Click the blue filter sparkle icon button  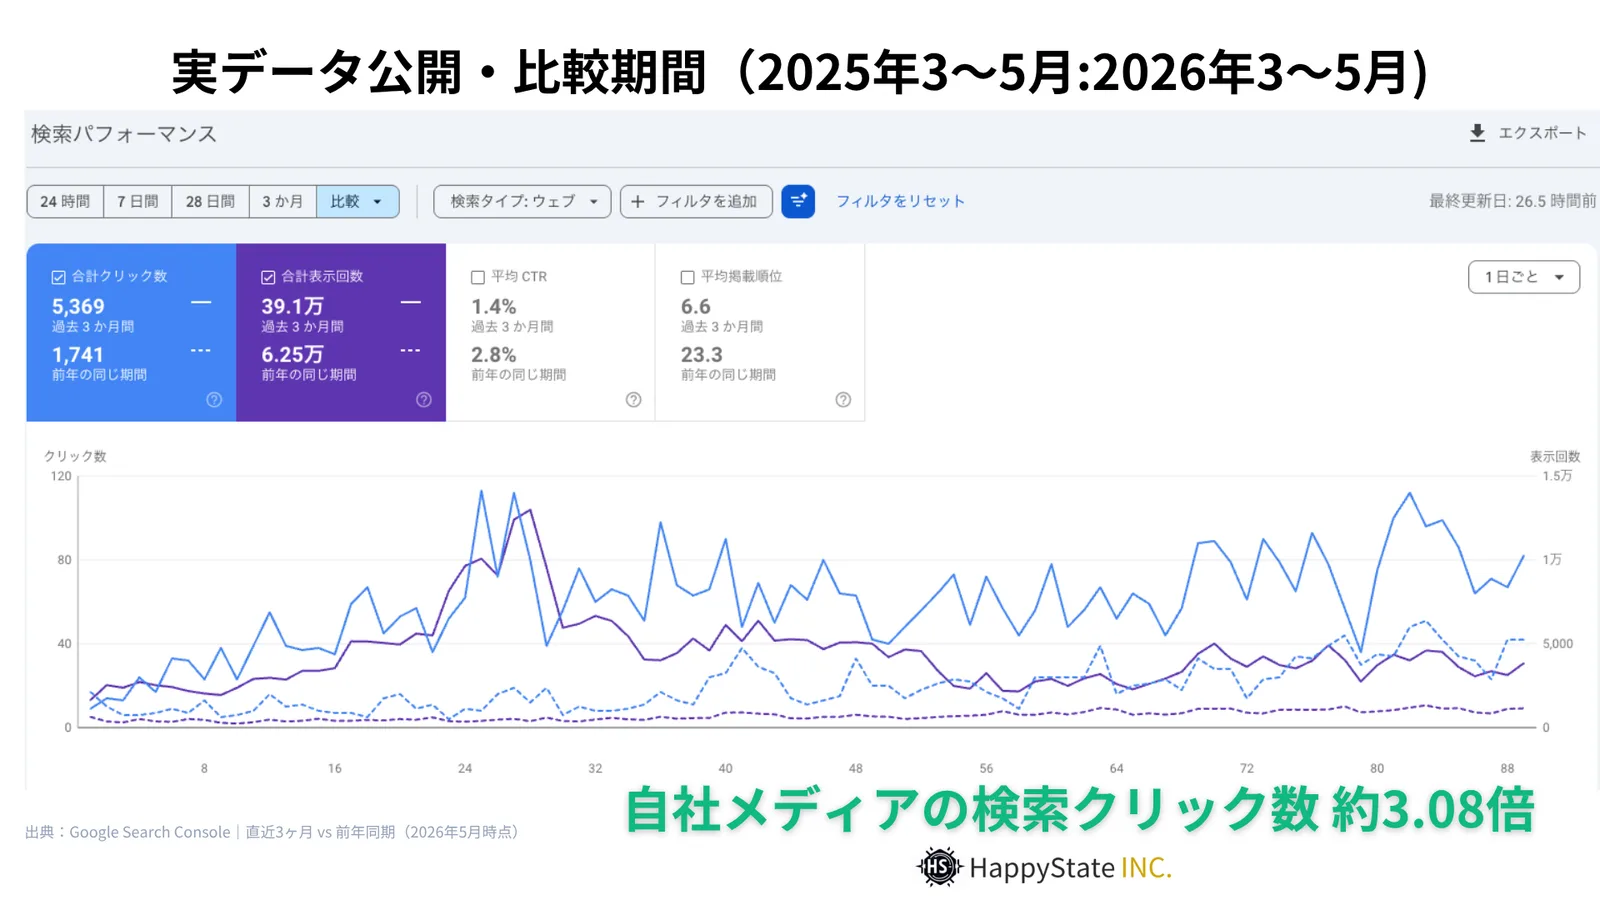798,201
